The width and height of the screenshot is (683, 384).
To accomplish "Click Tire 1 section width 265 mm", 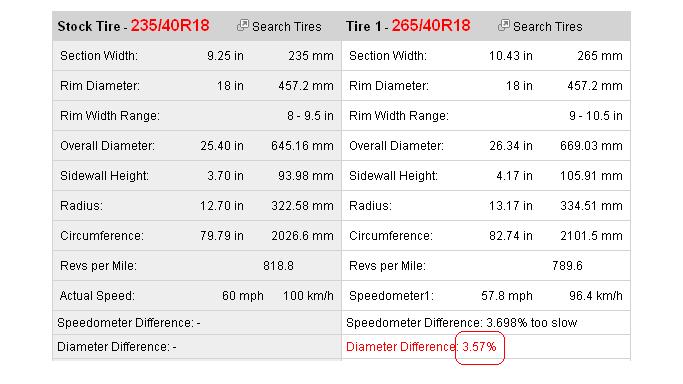I will point(600,56).
